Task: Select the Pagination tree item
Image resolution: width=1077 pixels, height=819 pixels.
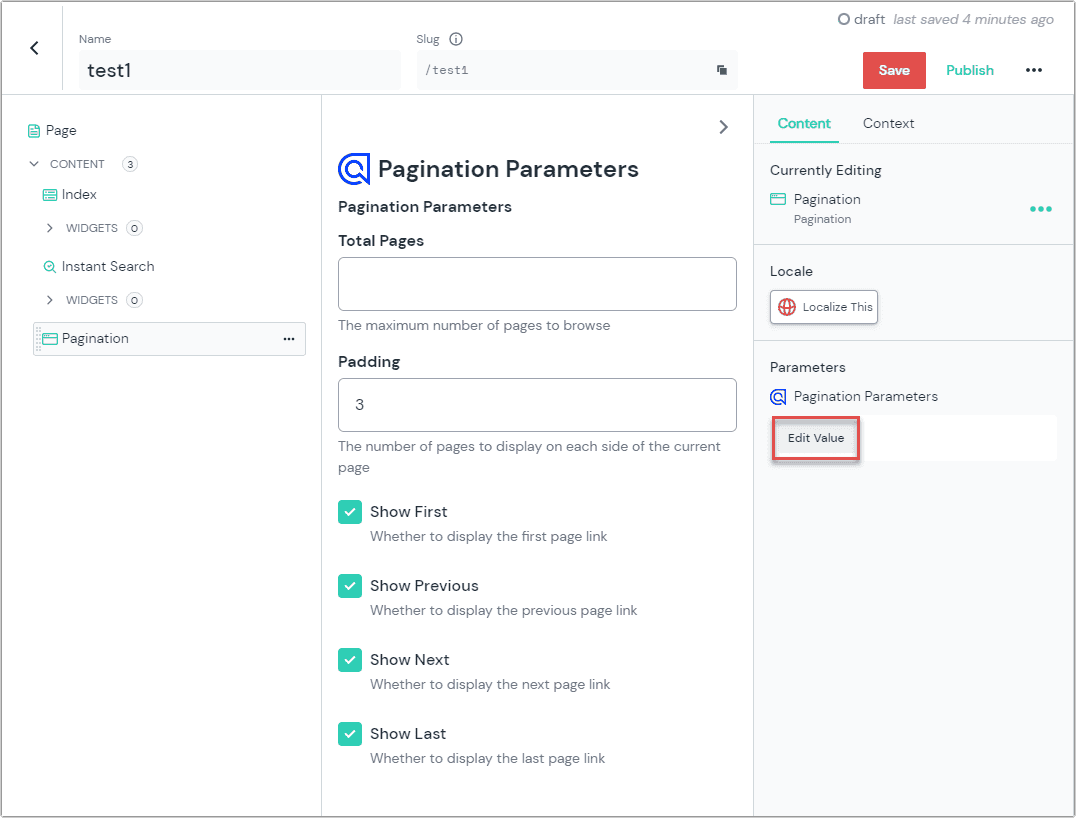Action: (x=169, y=339)
